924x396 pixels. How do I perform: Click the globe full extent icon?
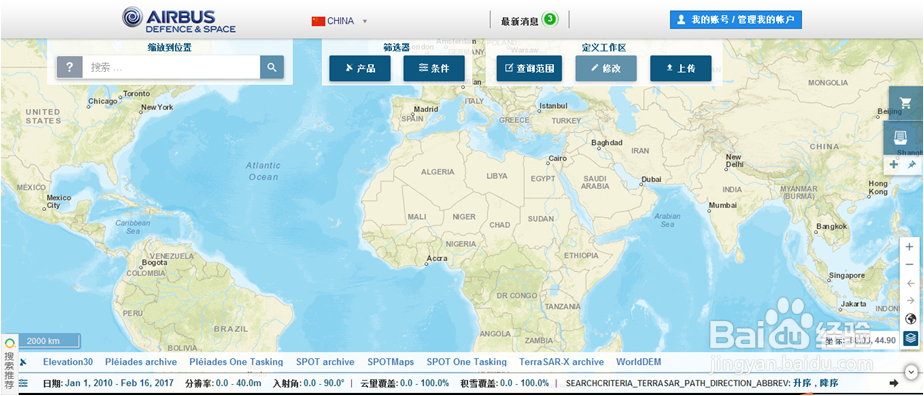pyautogui.click(x=910, y=319)
